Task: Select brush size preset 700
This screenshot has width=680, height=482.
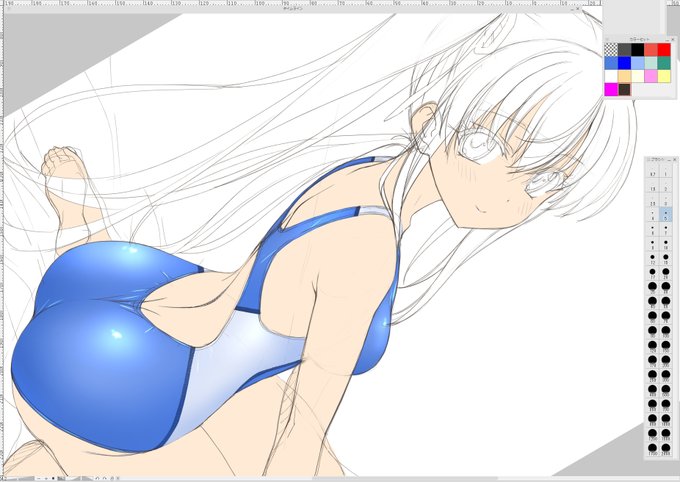Action: click(666, 406)
